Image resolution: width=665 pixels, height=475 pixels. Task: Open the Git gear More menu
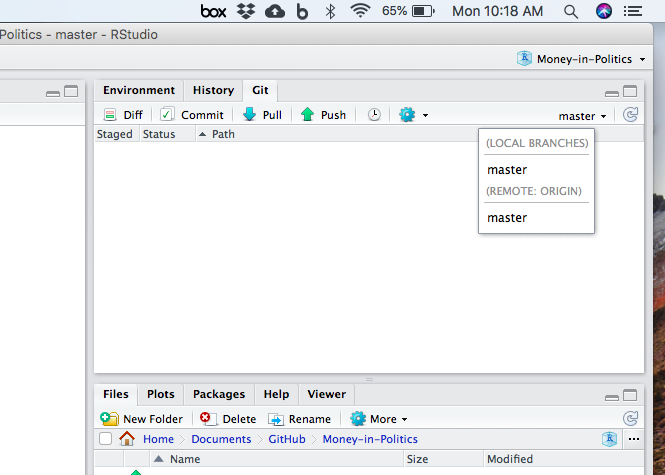point(414,115)
